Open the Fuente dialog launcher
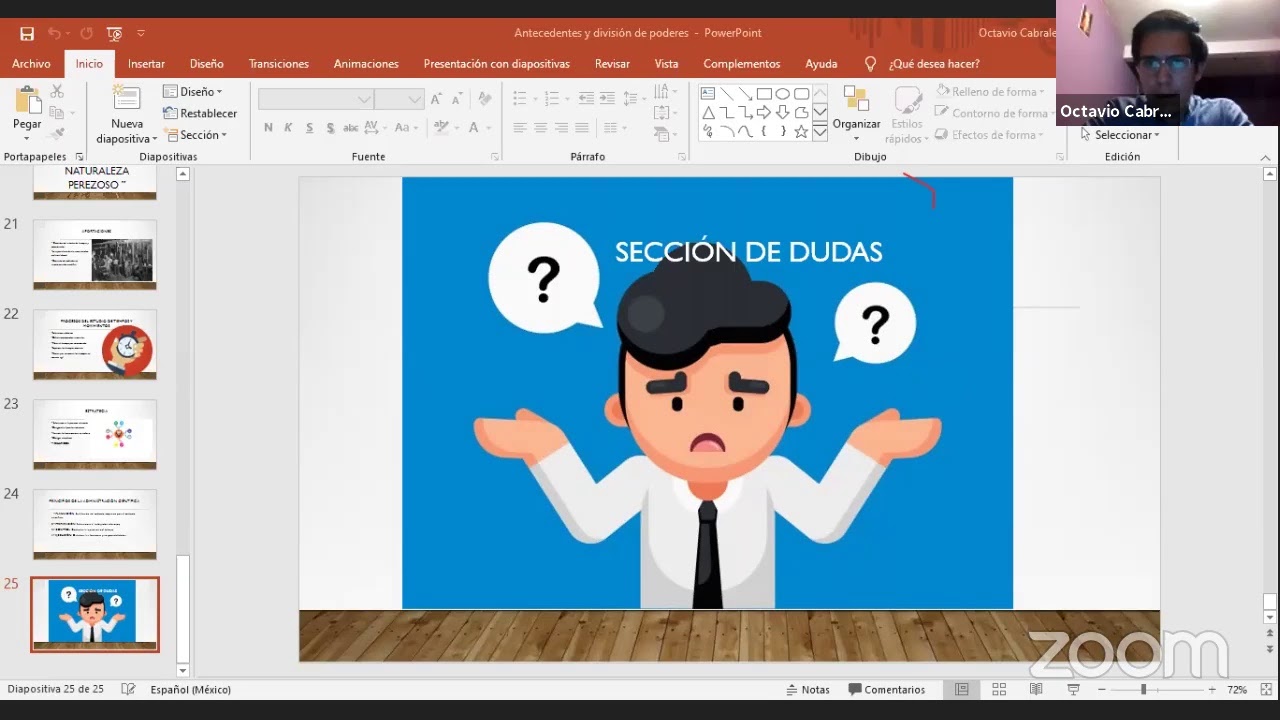 495,157
